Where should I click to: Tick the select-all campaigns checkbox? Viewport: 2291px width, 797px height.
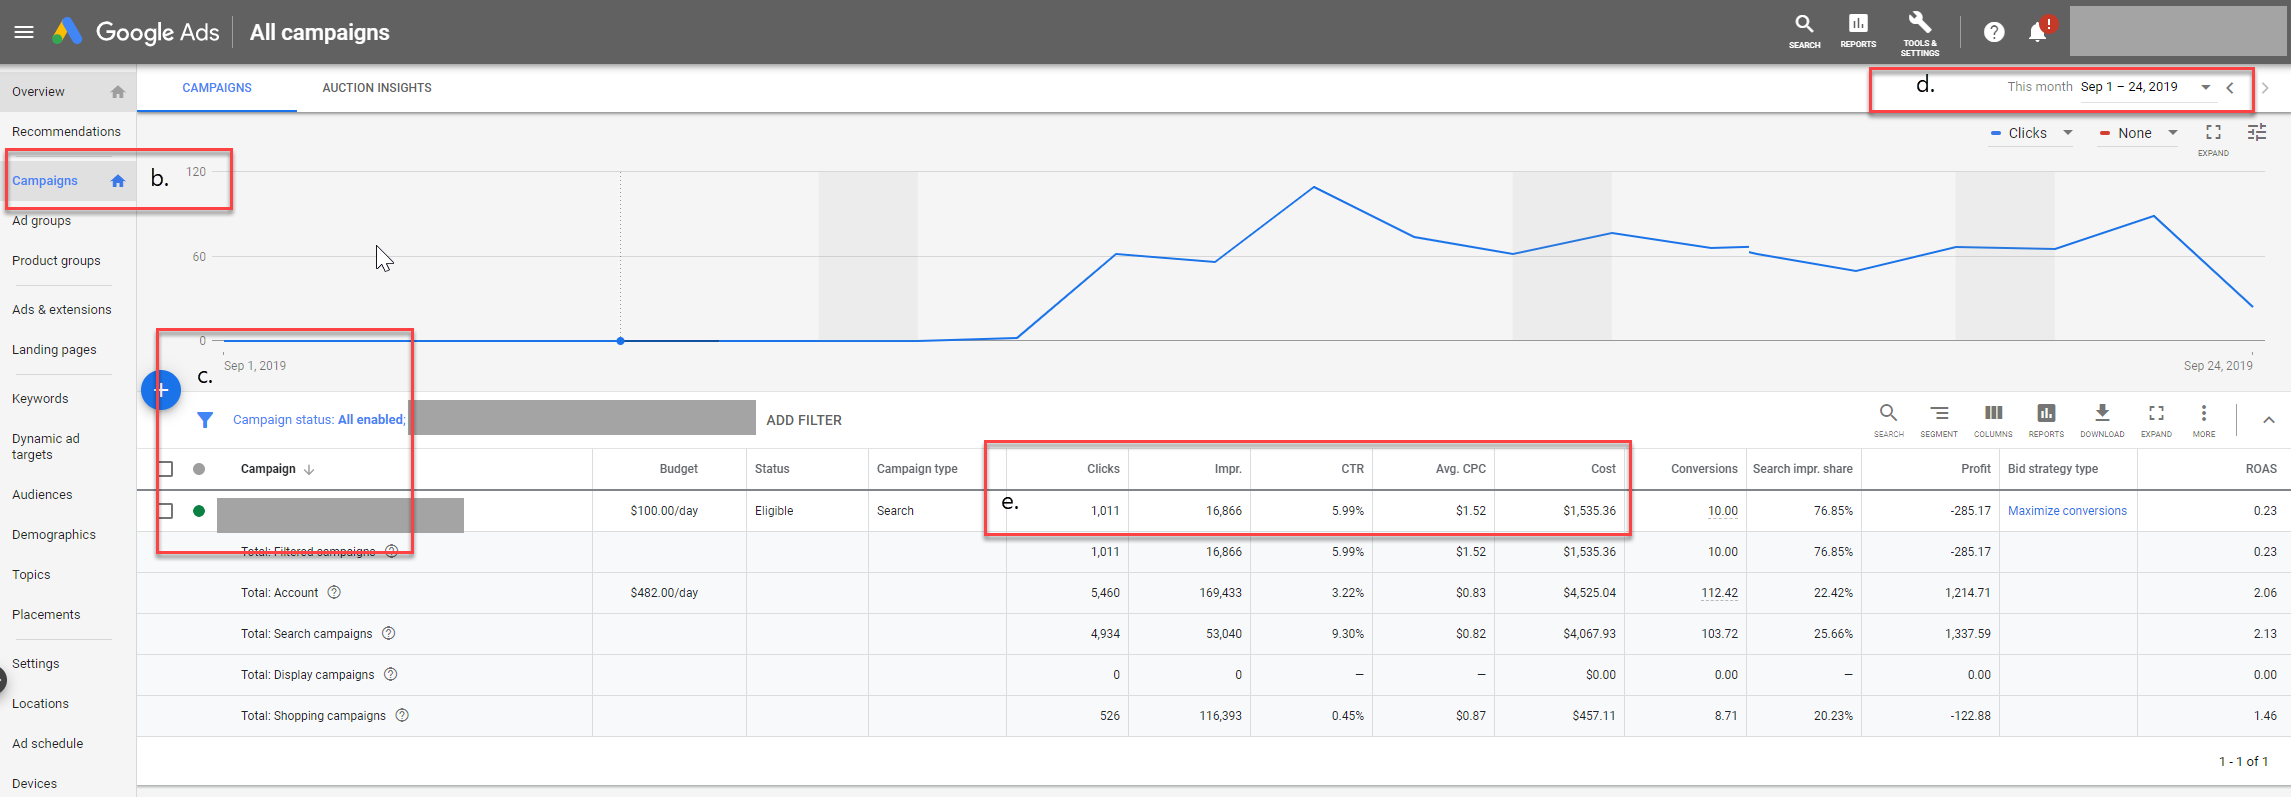(x=166, y=469)
